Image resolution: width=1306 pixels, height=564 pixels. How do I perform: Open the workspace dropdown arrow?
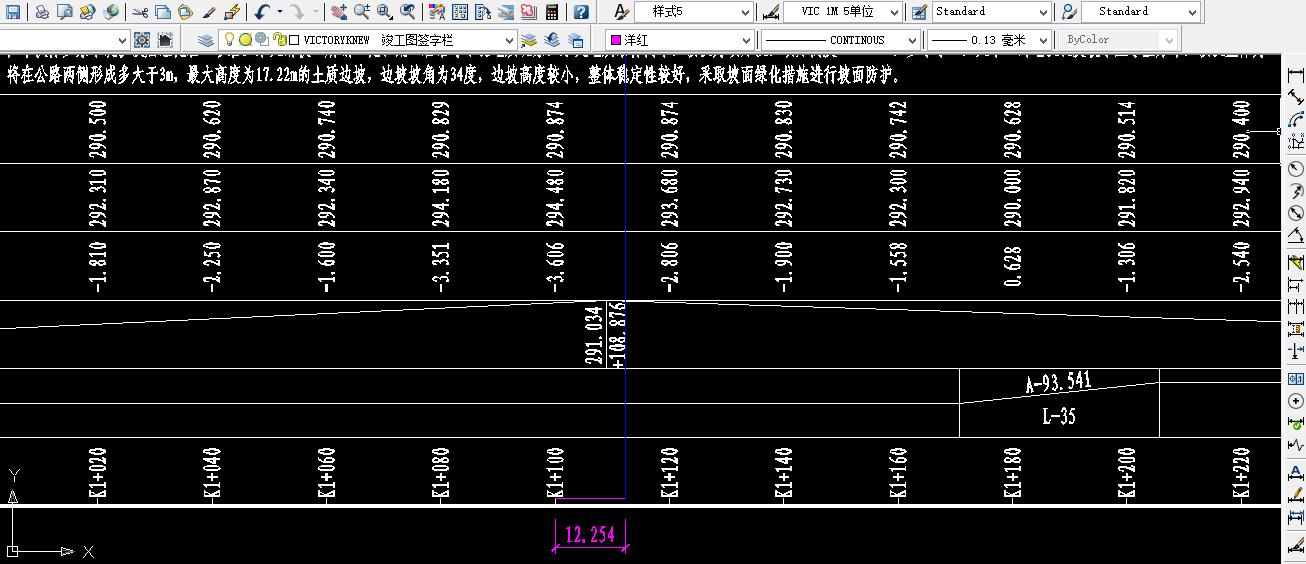click(124, 40)
